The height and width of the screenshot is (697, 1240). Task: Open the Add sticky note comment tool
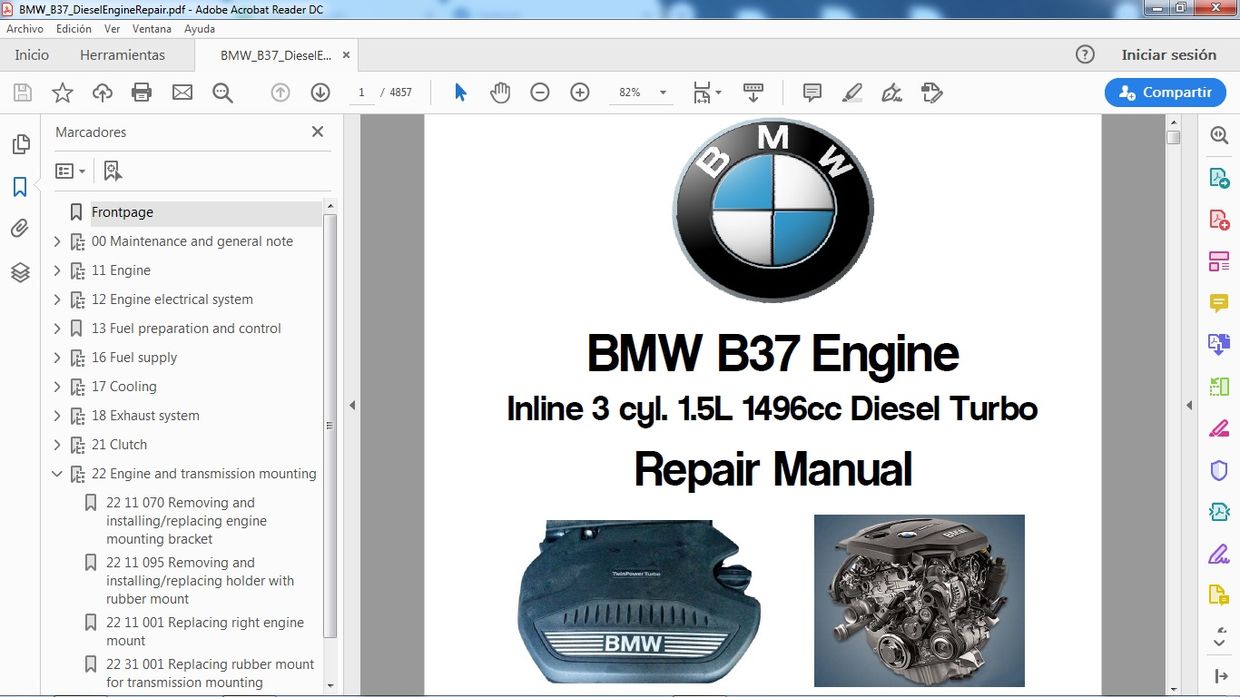click(811, 92)
